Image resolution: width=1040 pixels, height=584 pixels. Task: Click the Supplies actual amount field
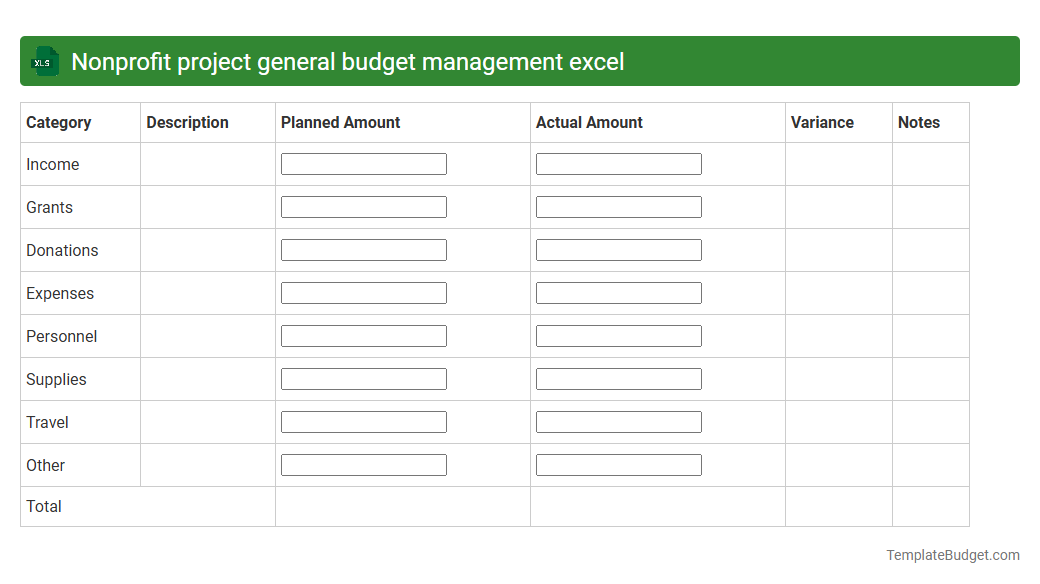(x=618, y=378)
